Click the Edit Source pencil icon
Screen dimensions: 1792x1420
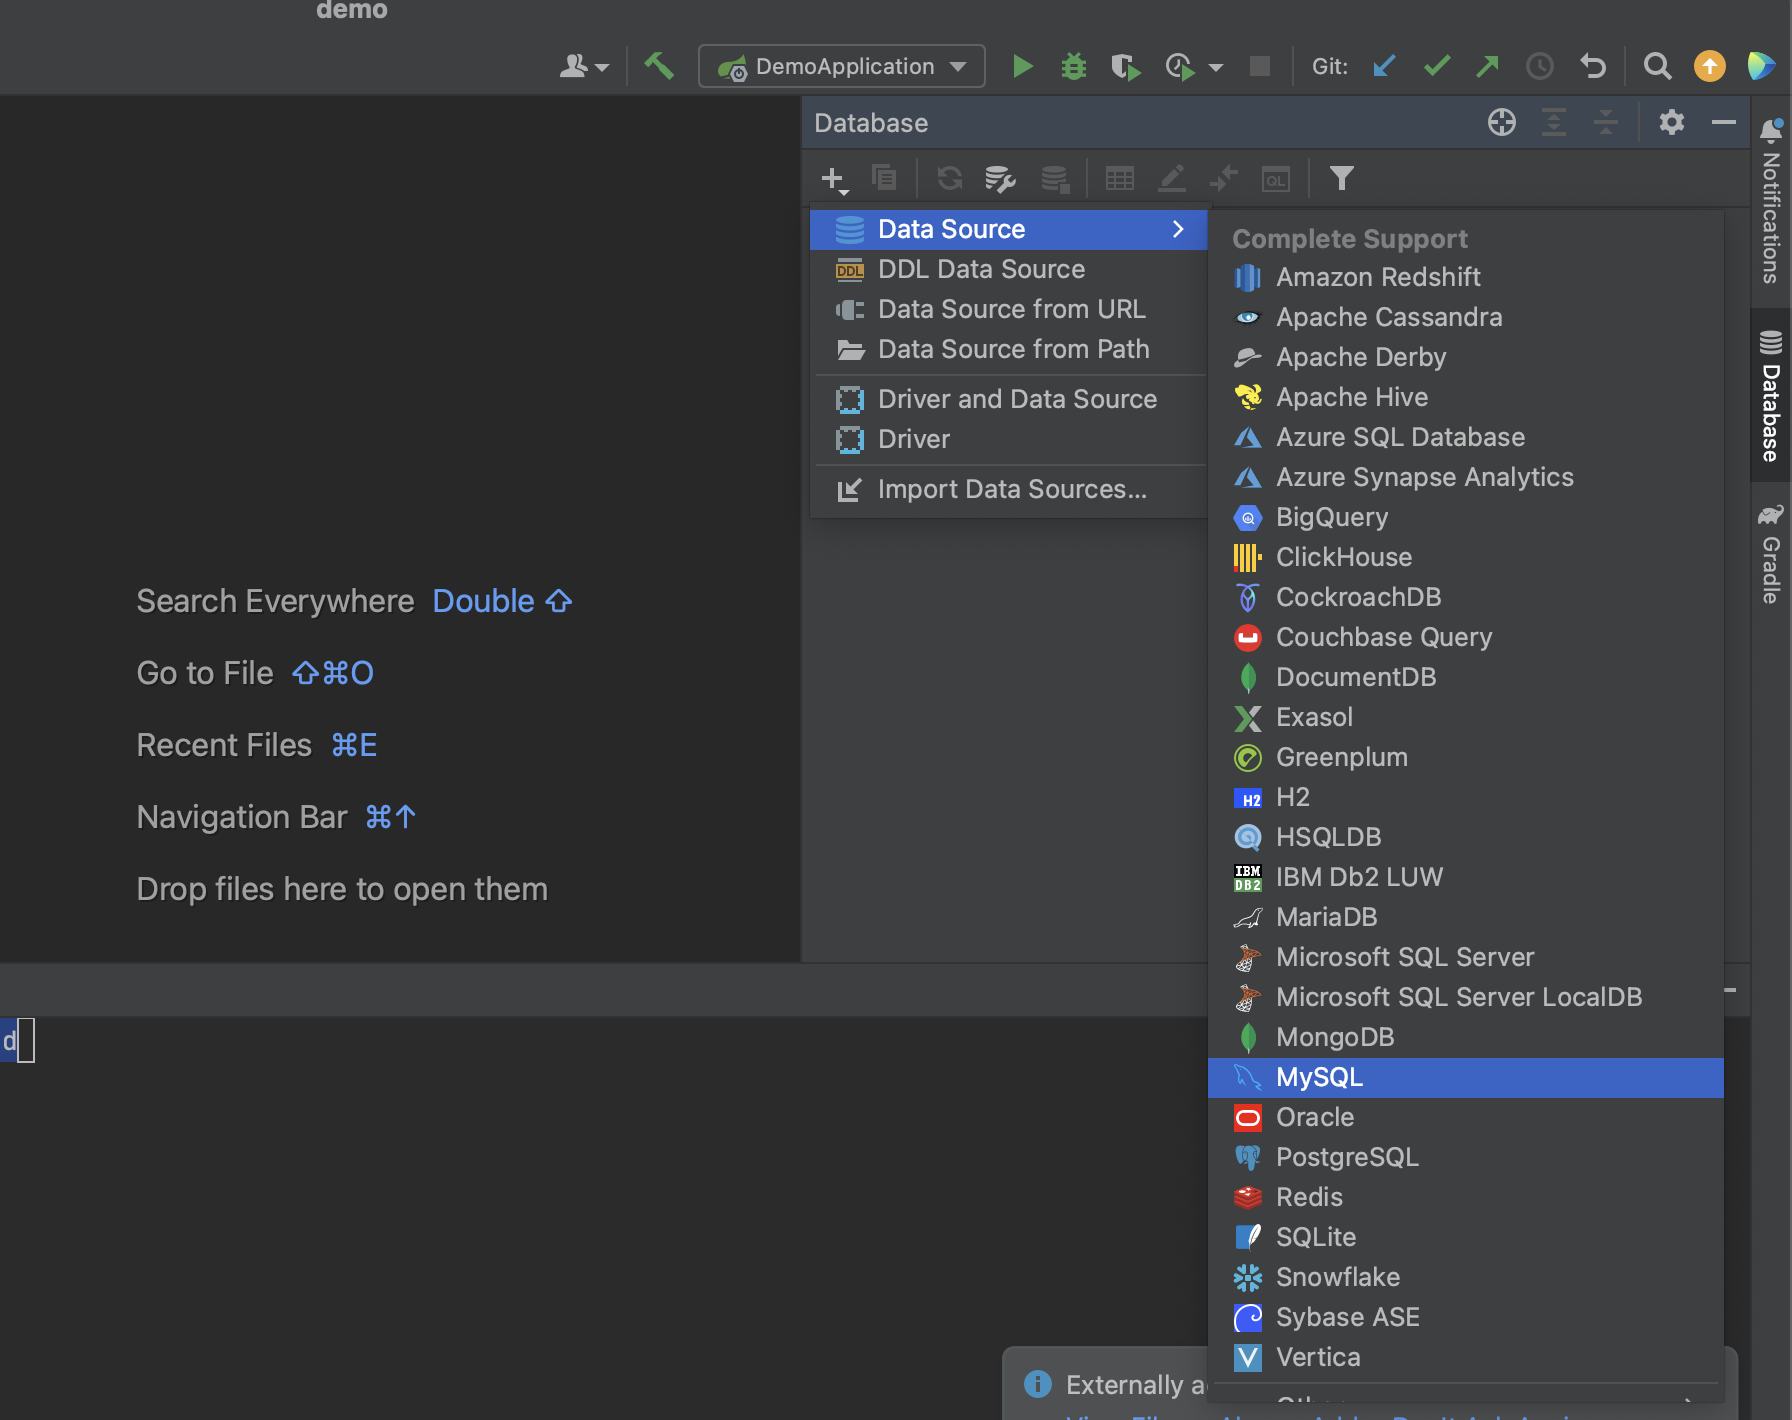click(1172, 178)
